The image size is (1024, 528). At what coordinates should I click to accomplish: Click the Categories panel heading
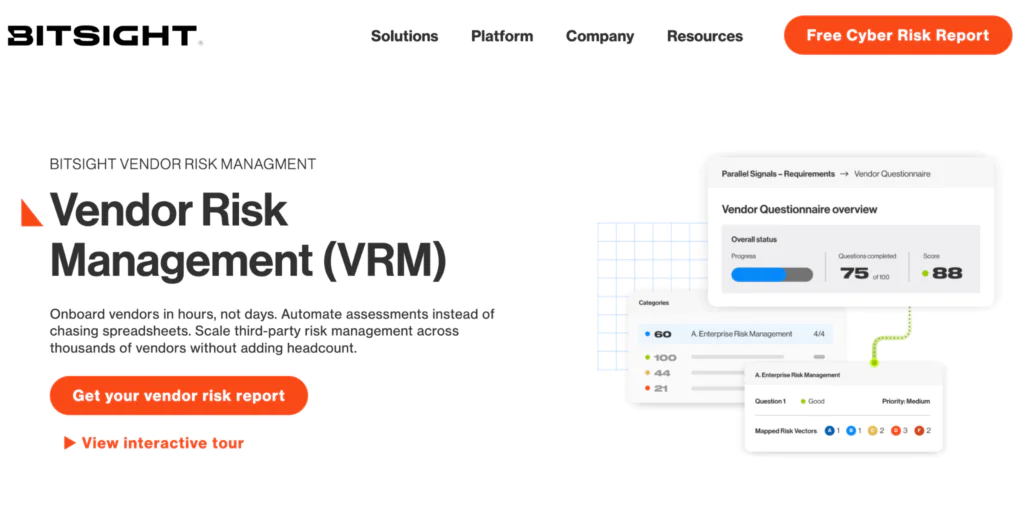653,303
